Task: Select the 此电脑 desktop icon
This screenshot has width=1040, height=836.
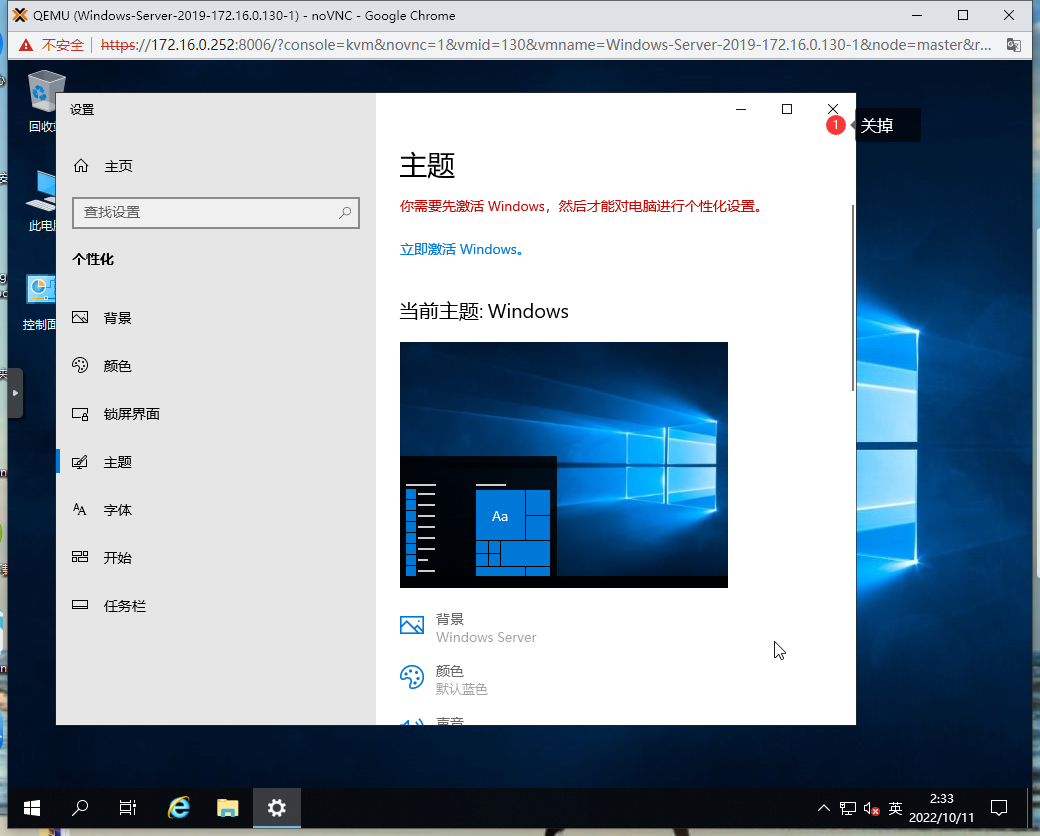Action: [x=41, y=200]
